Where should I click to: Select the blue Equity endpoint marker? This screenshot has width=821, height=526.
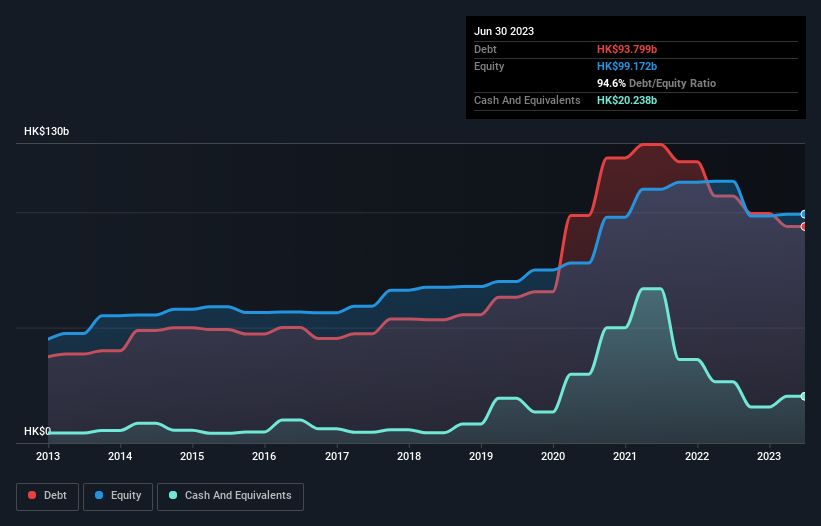tap(804, 214)
